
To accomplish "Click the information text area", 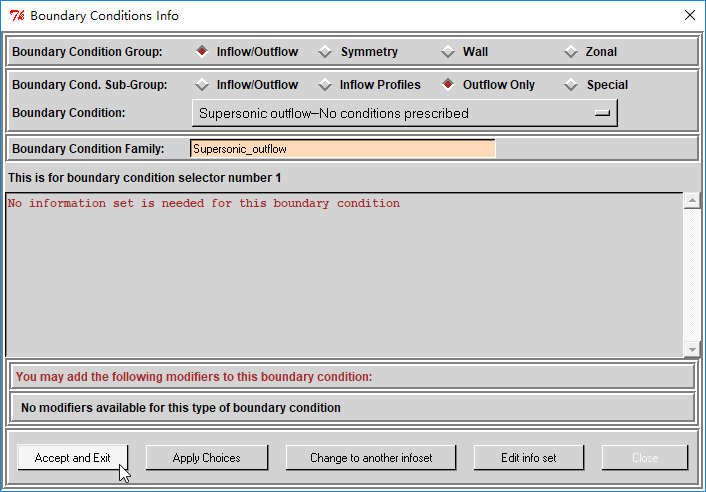I will (x=344, y=275).
